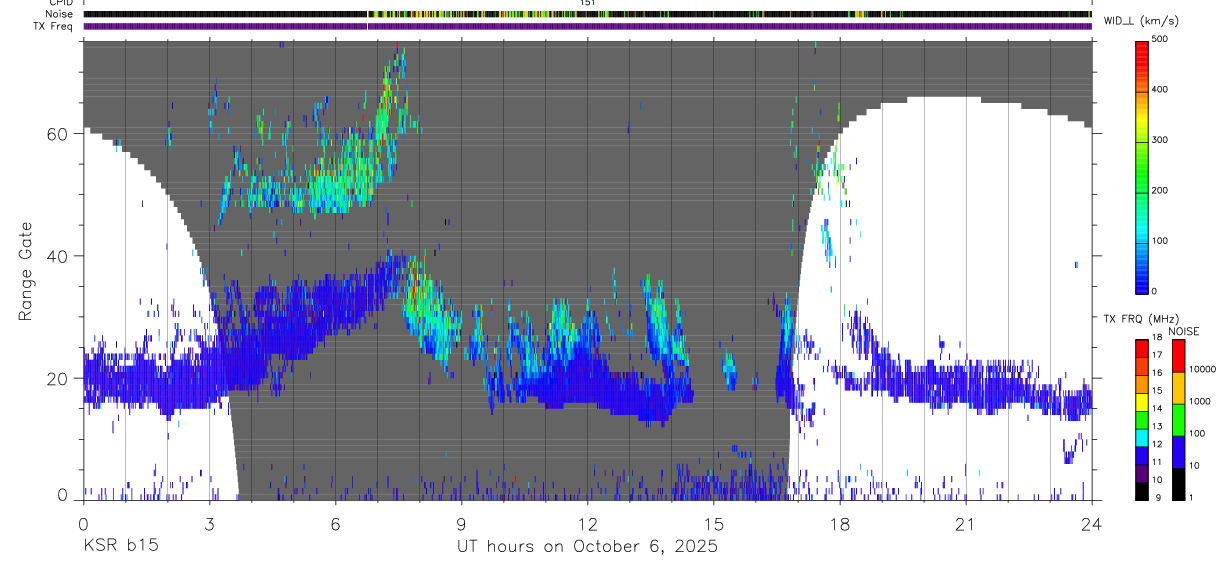
Task: Click the 'Range Gate' y-axis title
Action: click(x=26, y=272)
